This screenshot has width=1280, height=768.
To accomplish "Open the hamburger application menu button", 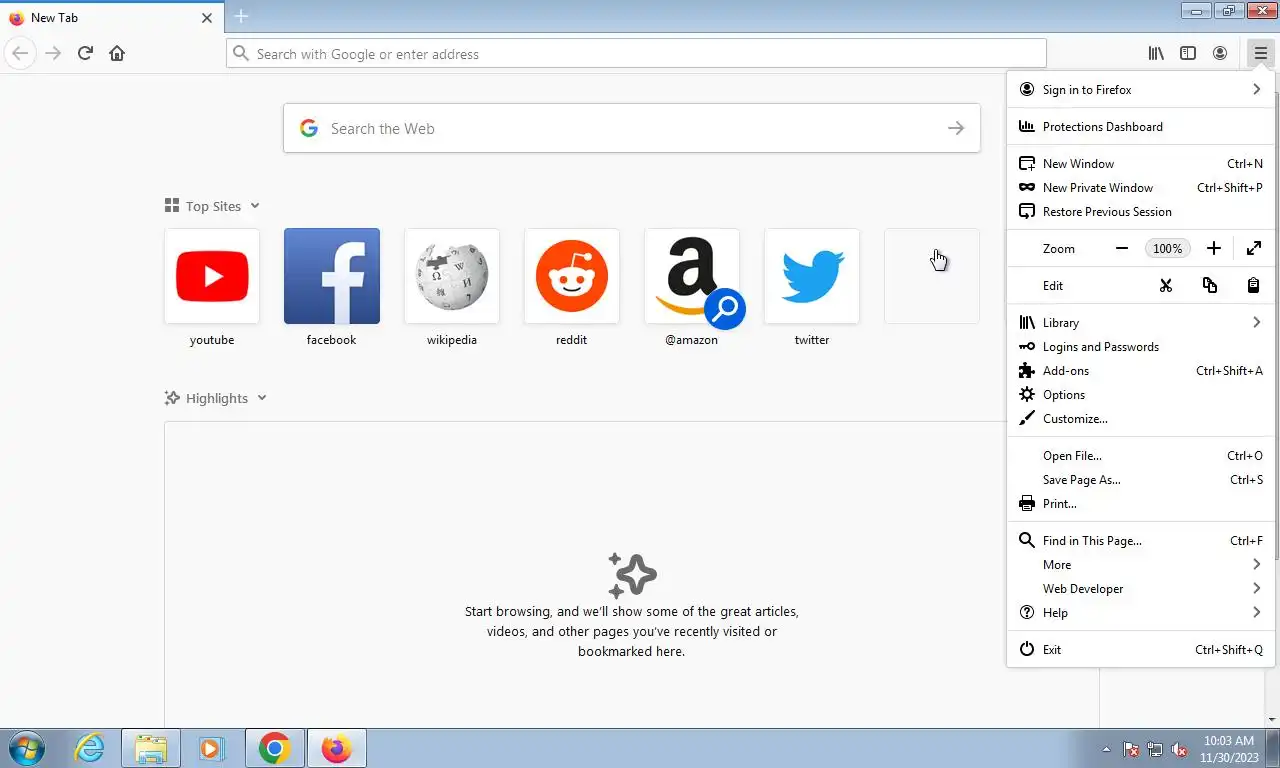I will pos(1260,53).
